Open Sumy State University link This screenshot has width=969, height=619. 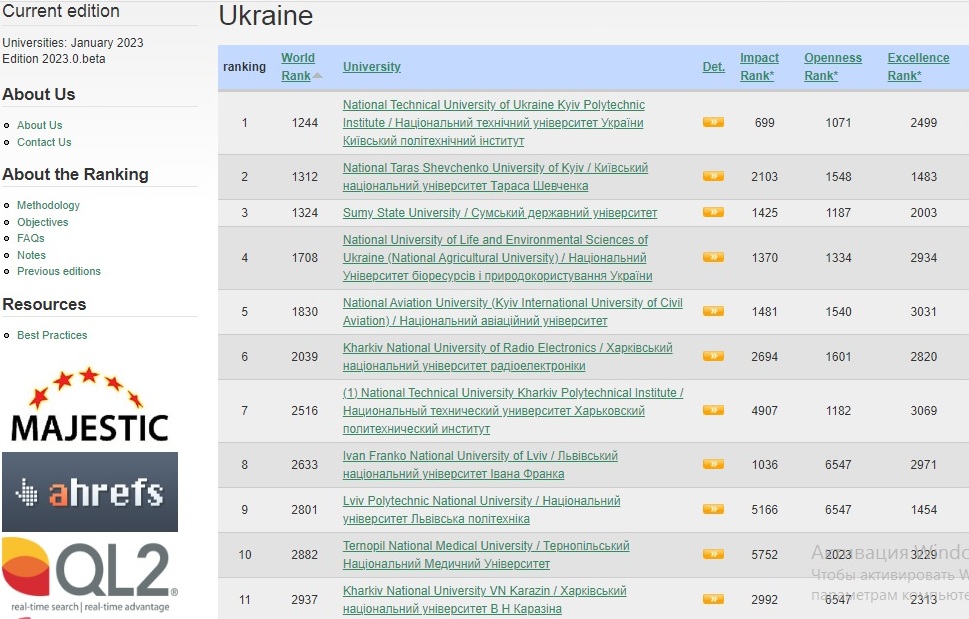pyautogui.click(x=499, y=213)
